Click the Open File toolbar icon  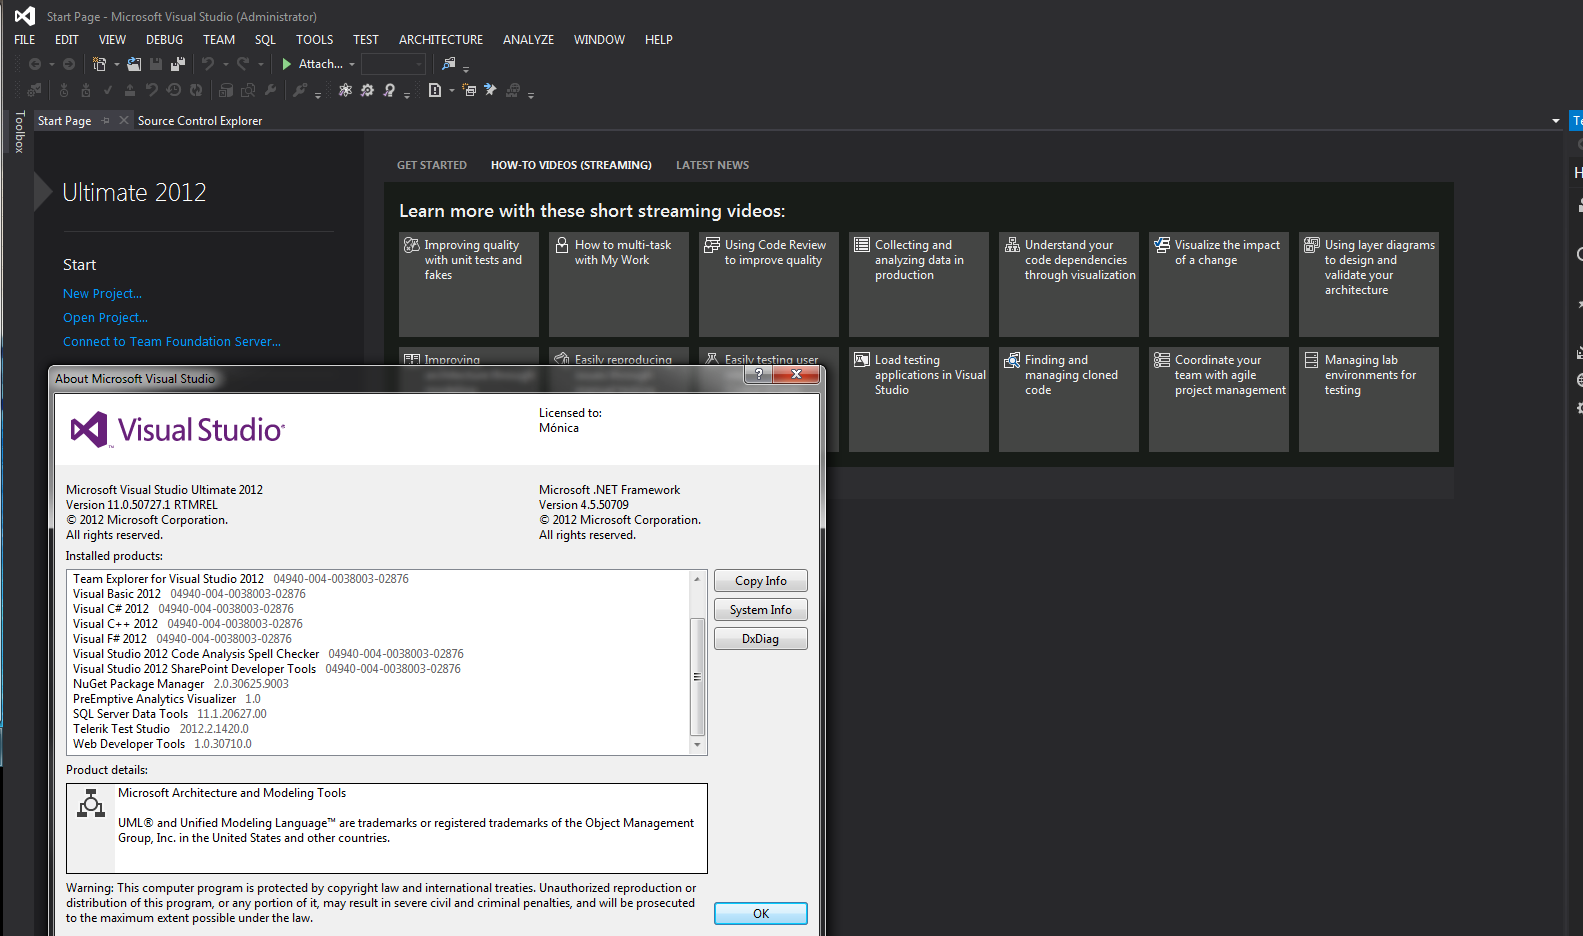(x=134, y=64)
